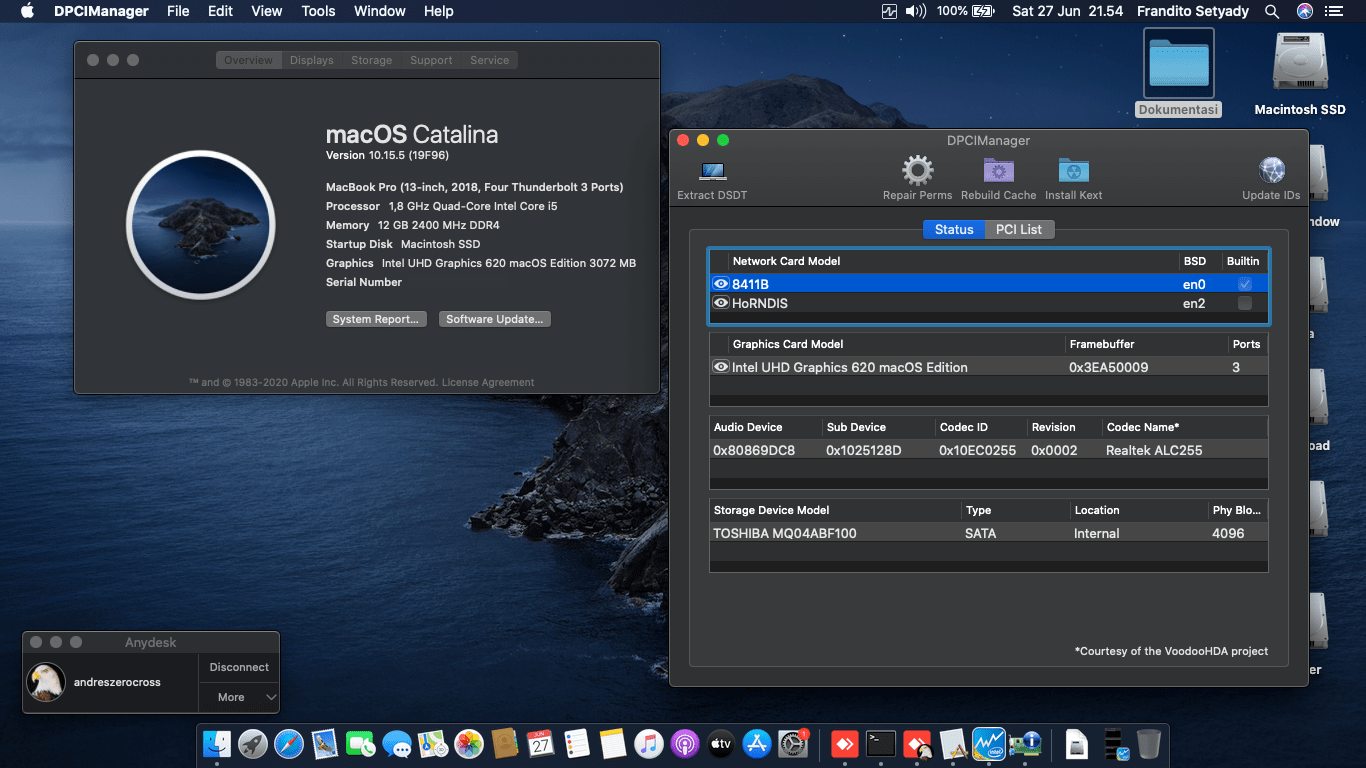Run Repair Perms from the DPCIManager toolbar
Viewport: 1366px width, 768px height.
(x=916, y=172)
